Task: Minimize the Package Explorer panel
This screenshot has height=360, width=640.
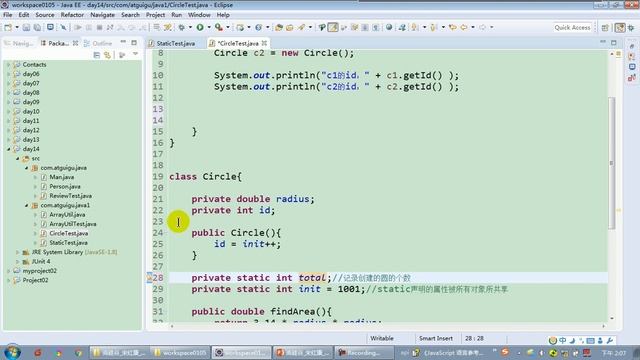Action: click(123, 42)
